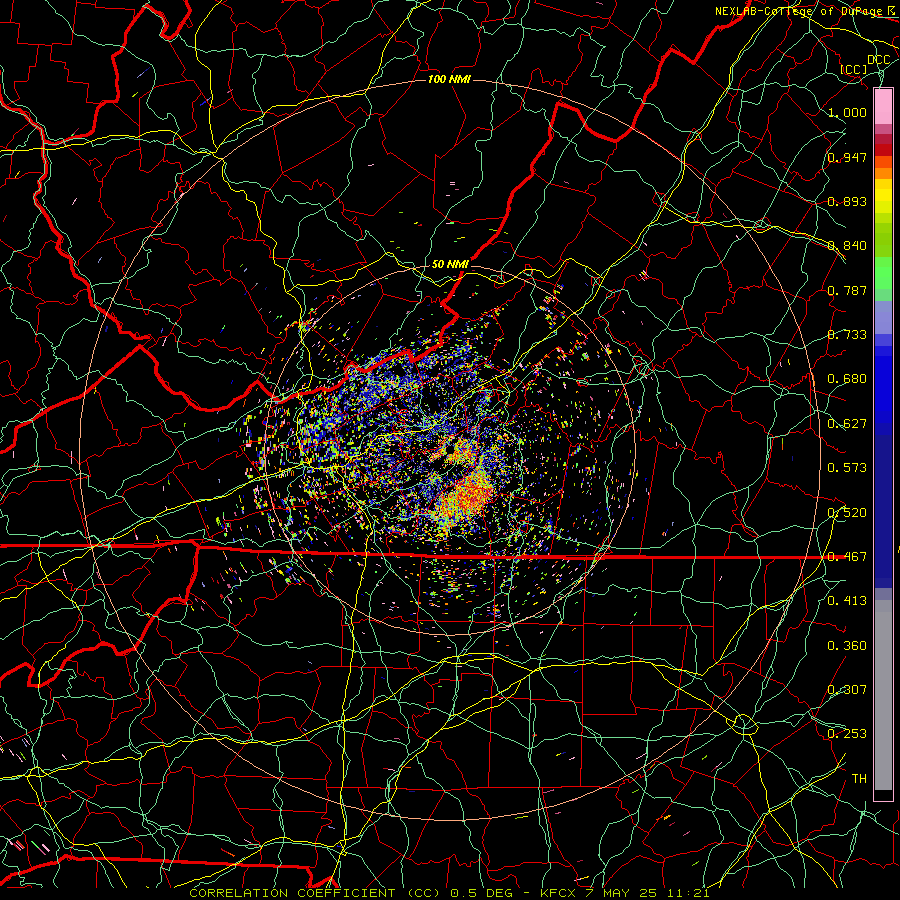Click the 0.360 scale value
This screenshot has width=900, height=900.
tap(847, 646)
